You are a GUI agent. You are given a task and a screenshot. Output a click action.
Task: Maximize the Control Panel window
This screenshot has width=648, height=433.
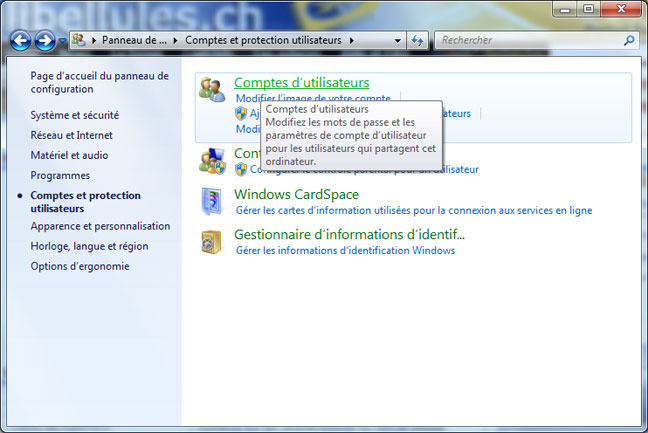click(588, 9)
